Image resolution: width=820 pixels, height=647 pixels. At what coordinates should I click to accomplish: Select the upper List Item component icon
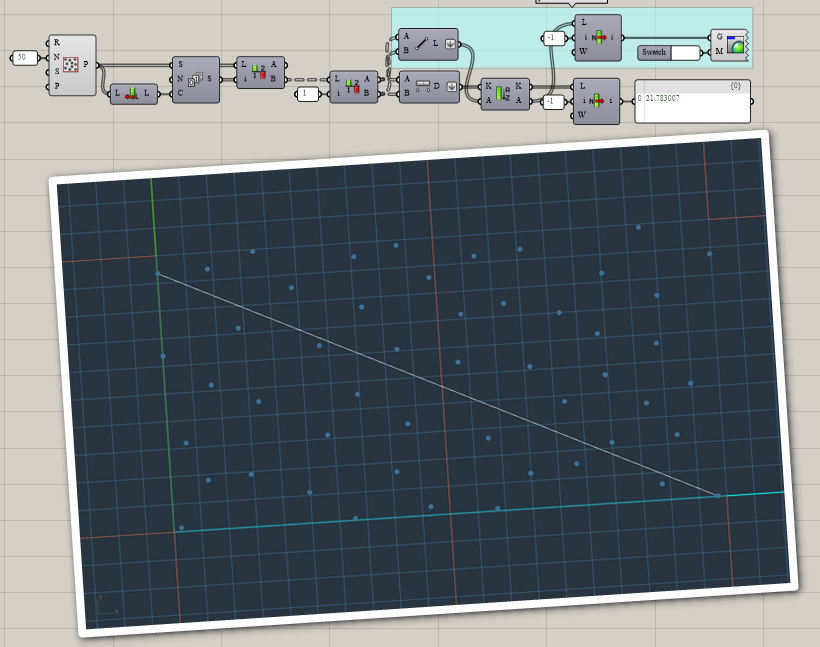pos(598,37)
